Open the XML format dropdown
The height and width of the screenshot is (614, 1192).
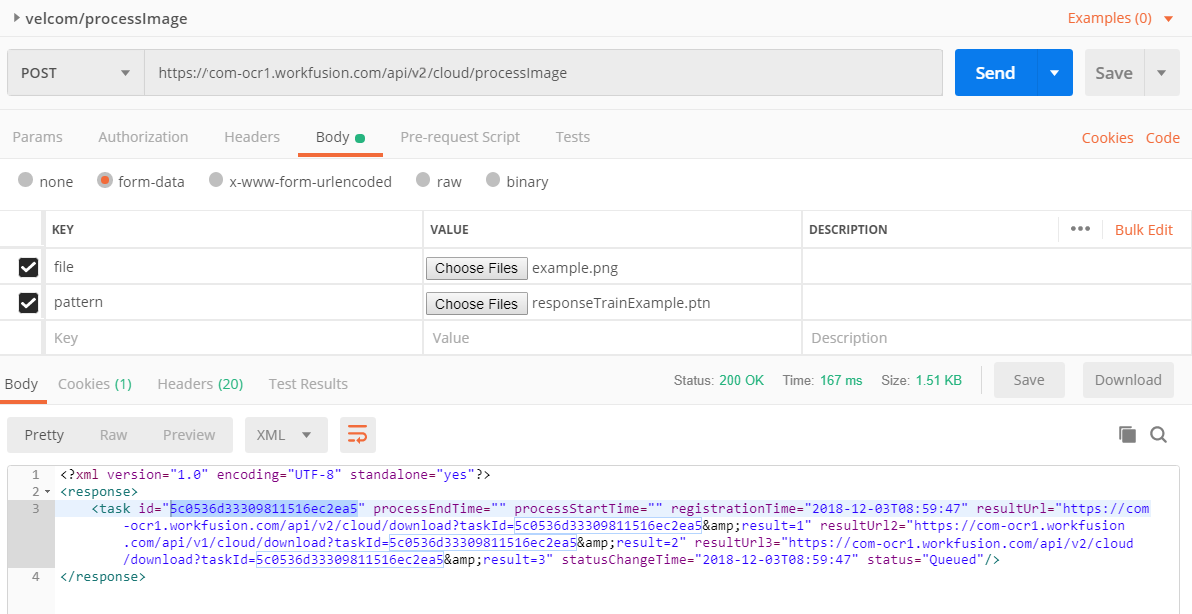click(x=286, y=435)
